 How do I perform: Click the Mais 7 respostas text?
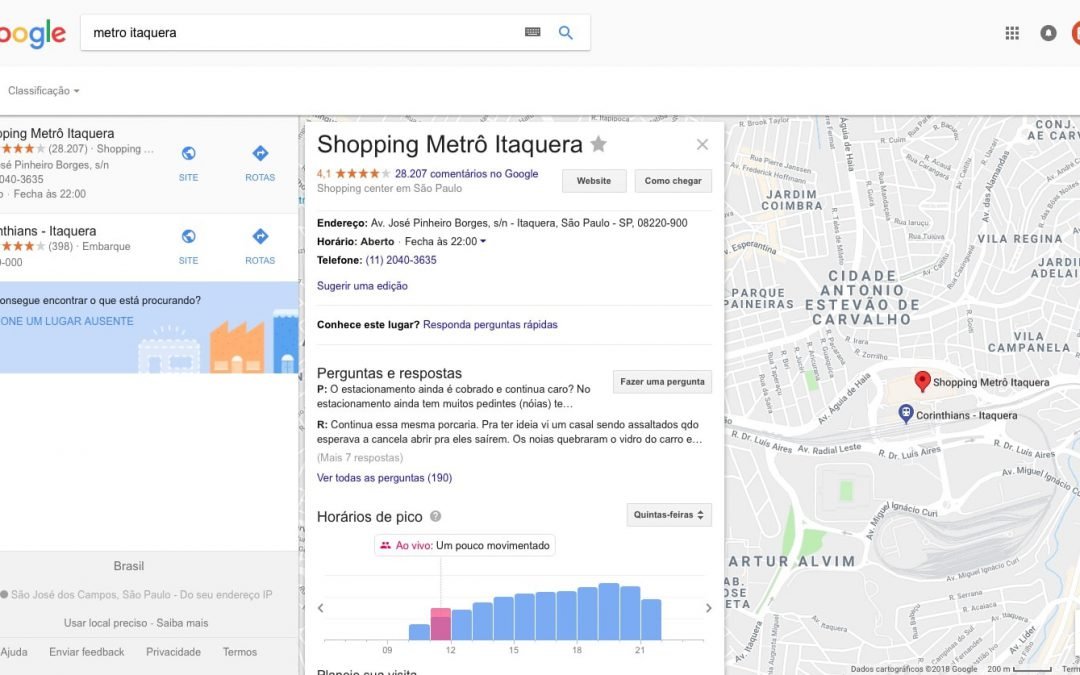coord(360,458)
